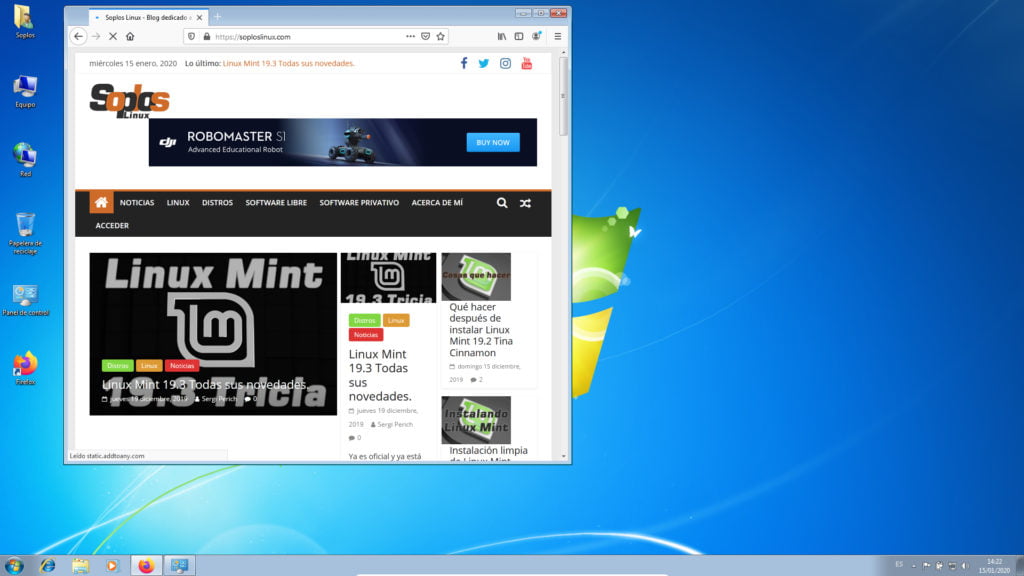This screenshot has height=576, width=1024.
Task: Click the Firefox taskbar button
Action: pyautogui.click(x=146, y=566)
